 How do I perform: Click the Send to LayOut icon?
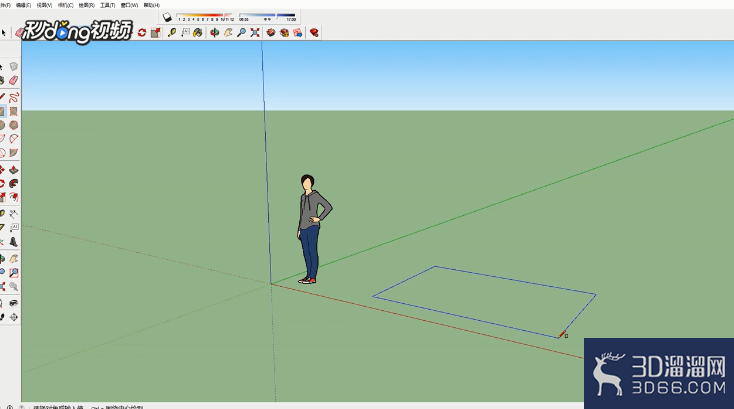[298, 32]
